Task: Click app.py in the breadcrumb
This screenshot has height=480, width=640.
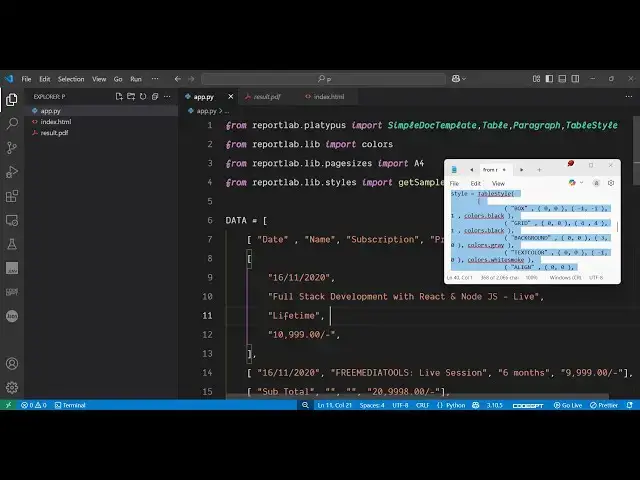Action: tap(206, 111)
